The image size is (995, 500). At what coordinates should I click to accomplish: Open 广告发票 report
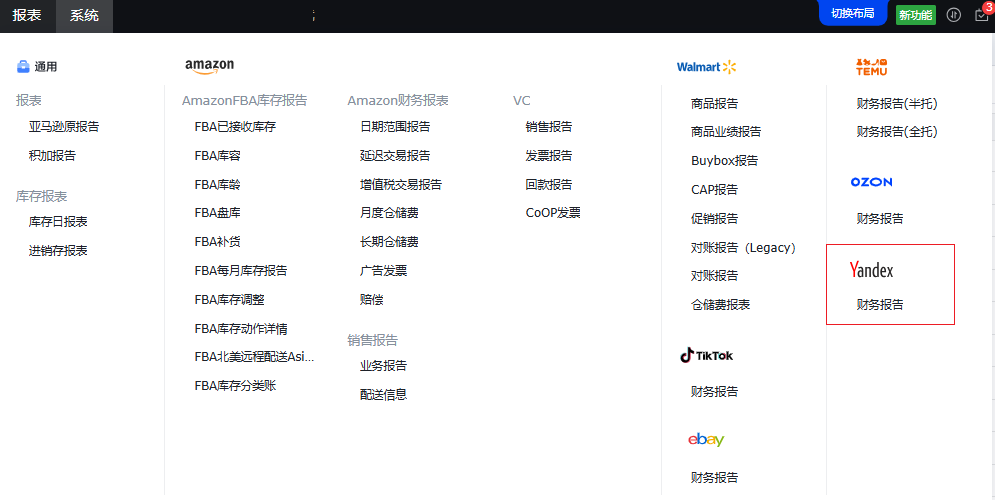pyautogui.click(x=384, y=271)
